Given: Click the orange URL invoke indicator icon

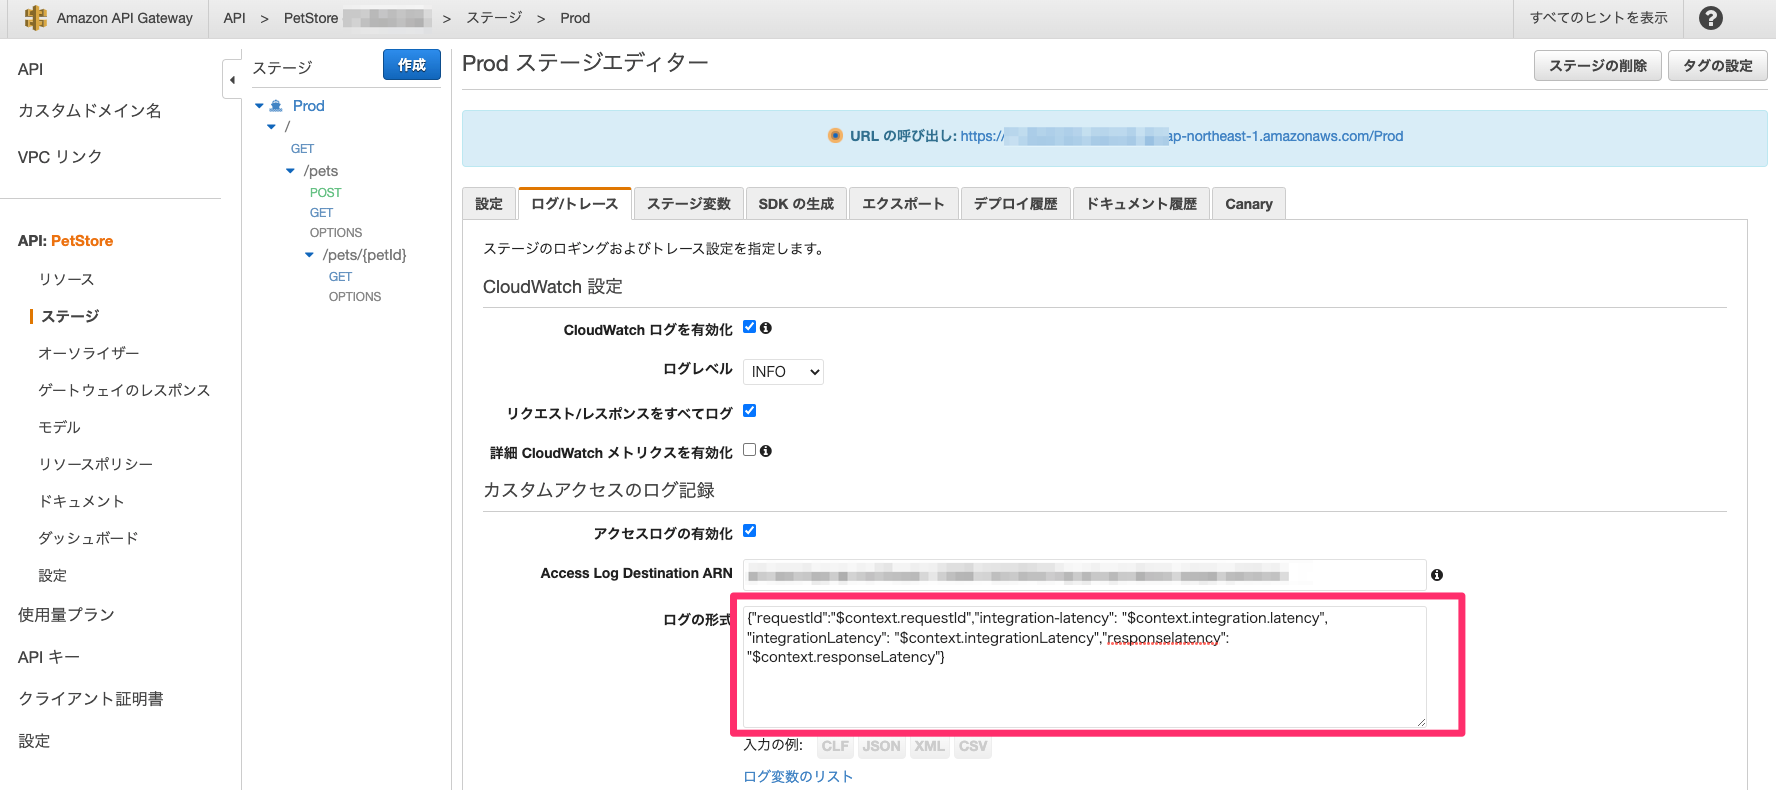Looking at the screenshot, I should pyautogui.click(x=835, y=136).
